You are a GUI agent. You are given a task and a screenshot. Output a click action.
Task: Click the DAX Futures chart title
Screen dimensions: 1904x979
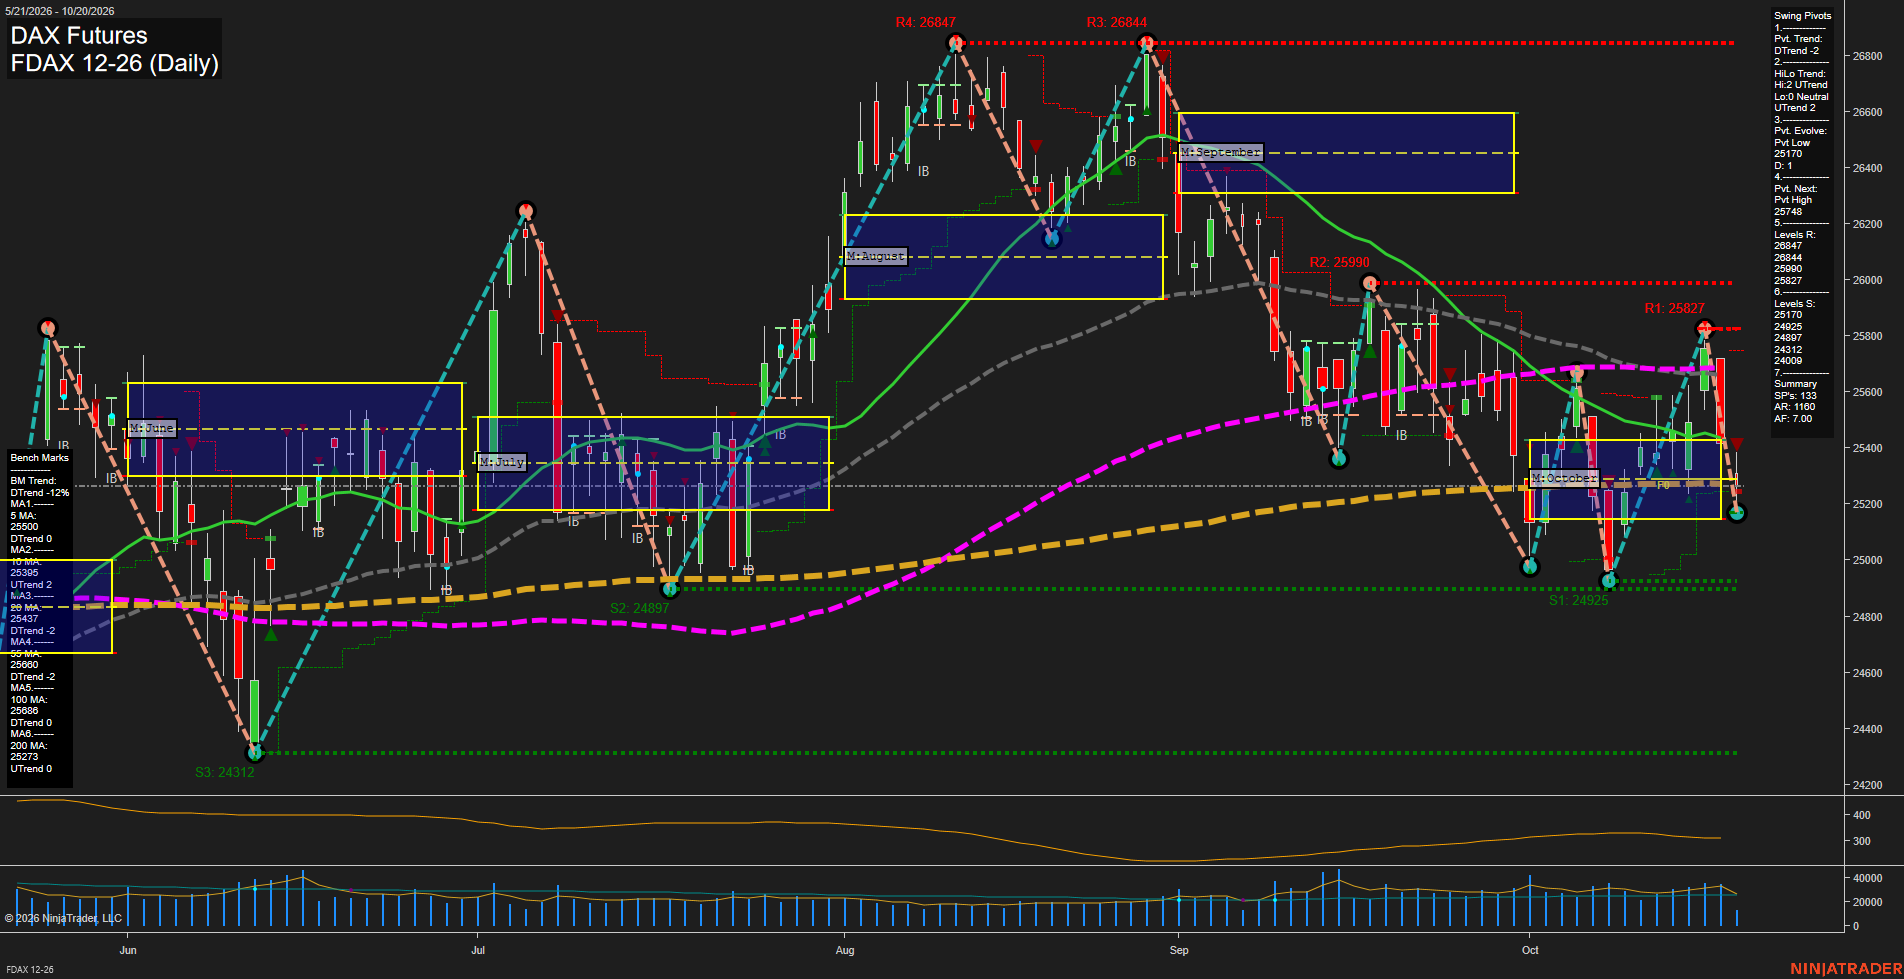[79, 36]
